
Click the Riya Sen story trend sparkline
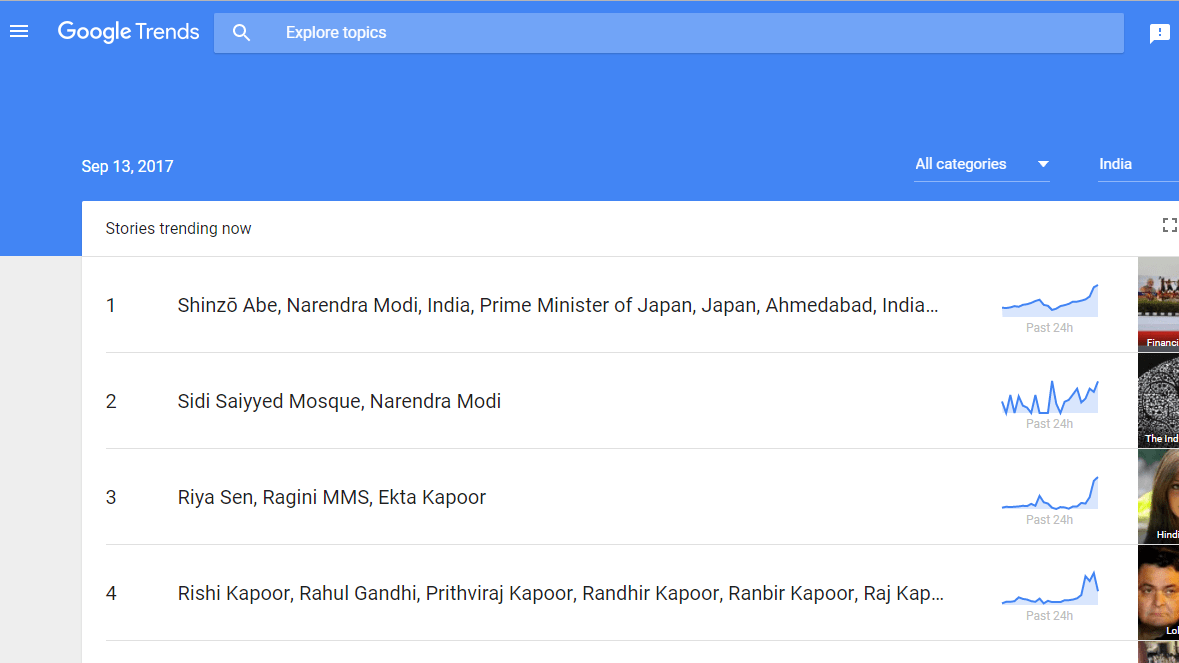(x=1050, y=493)
